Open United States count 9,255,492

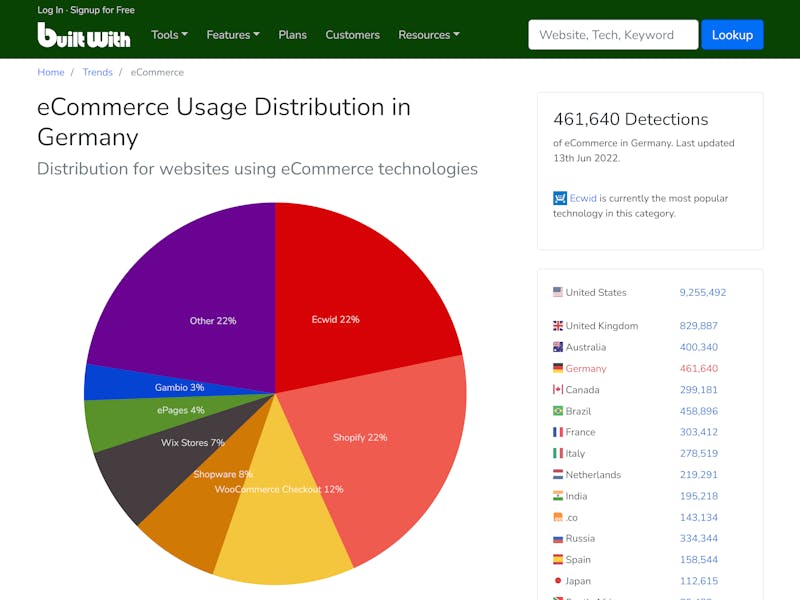703,292
